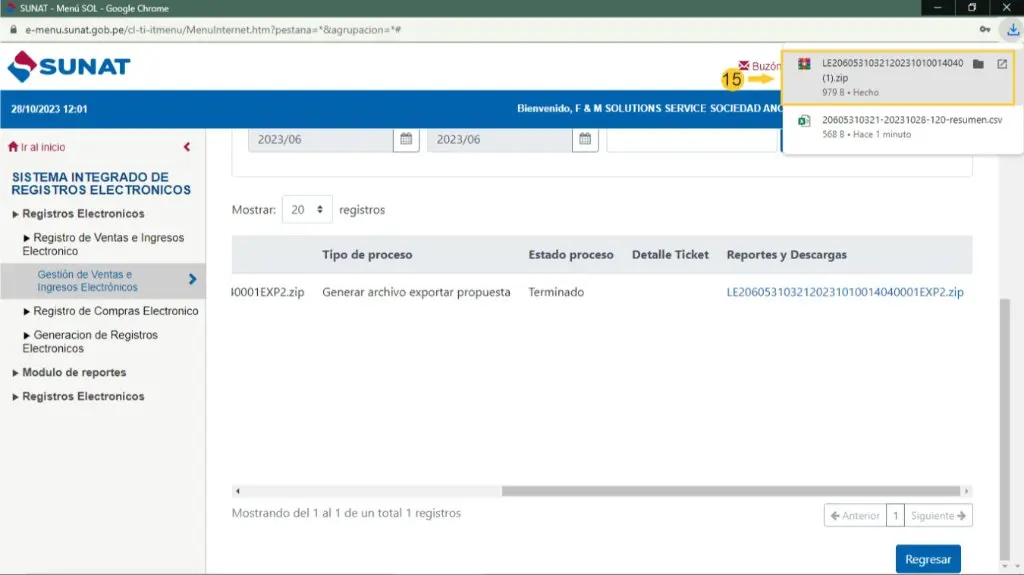
Task: Go to Ir al inicio home link
Action: [x=37, y=147]
